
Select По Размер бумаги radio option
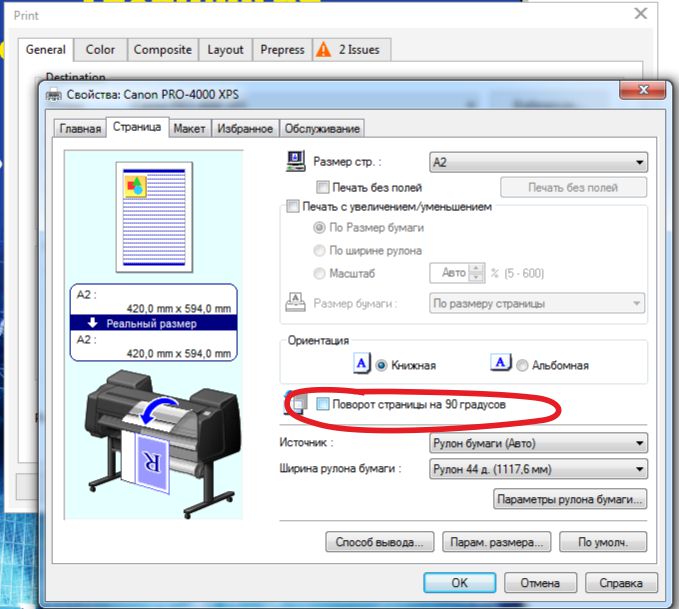click(x=319, y=227)
